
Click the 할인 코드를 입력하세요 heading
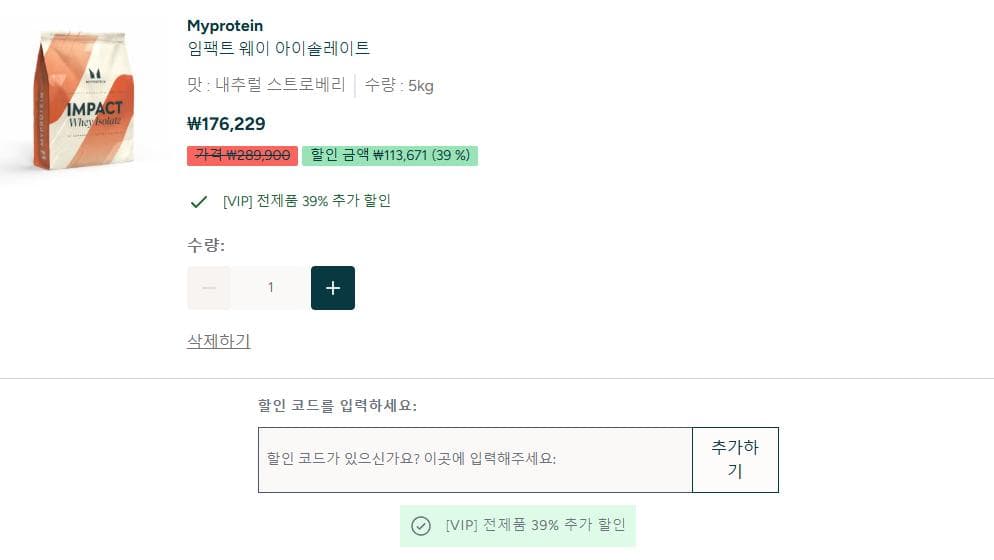point(337,405)
